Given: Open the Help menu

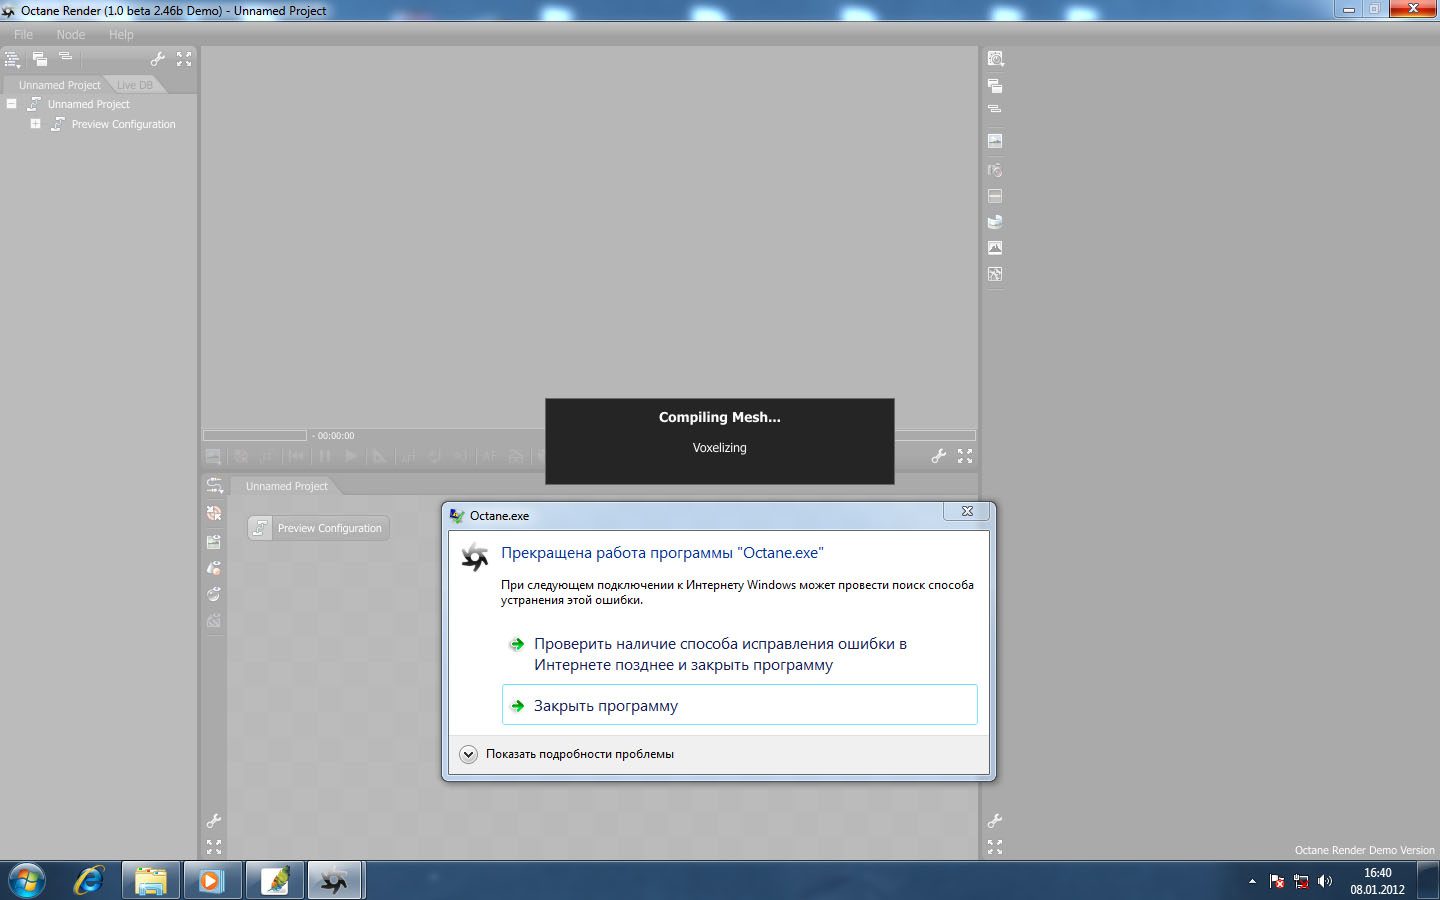Looking at the screenshot, I should pyautogui.click(x=121, y=34).
